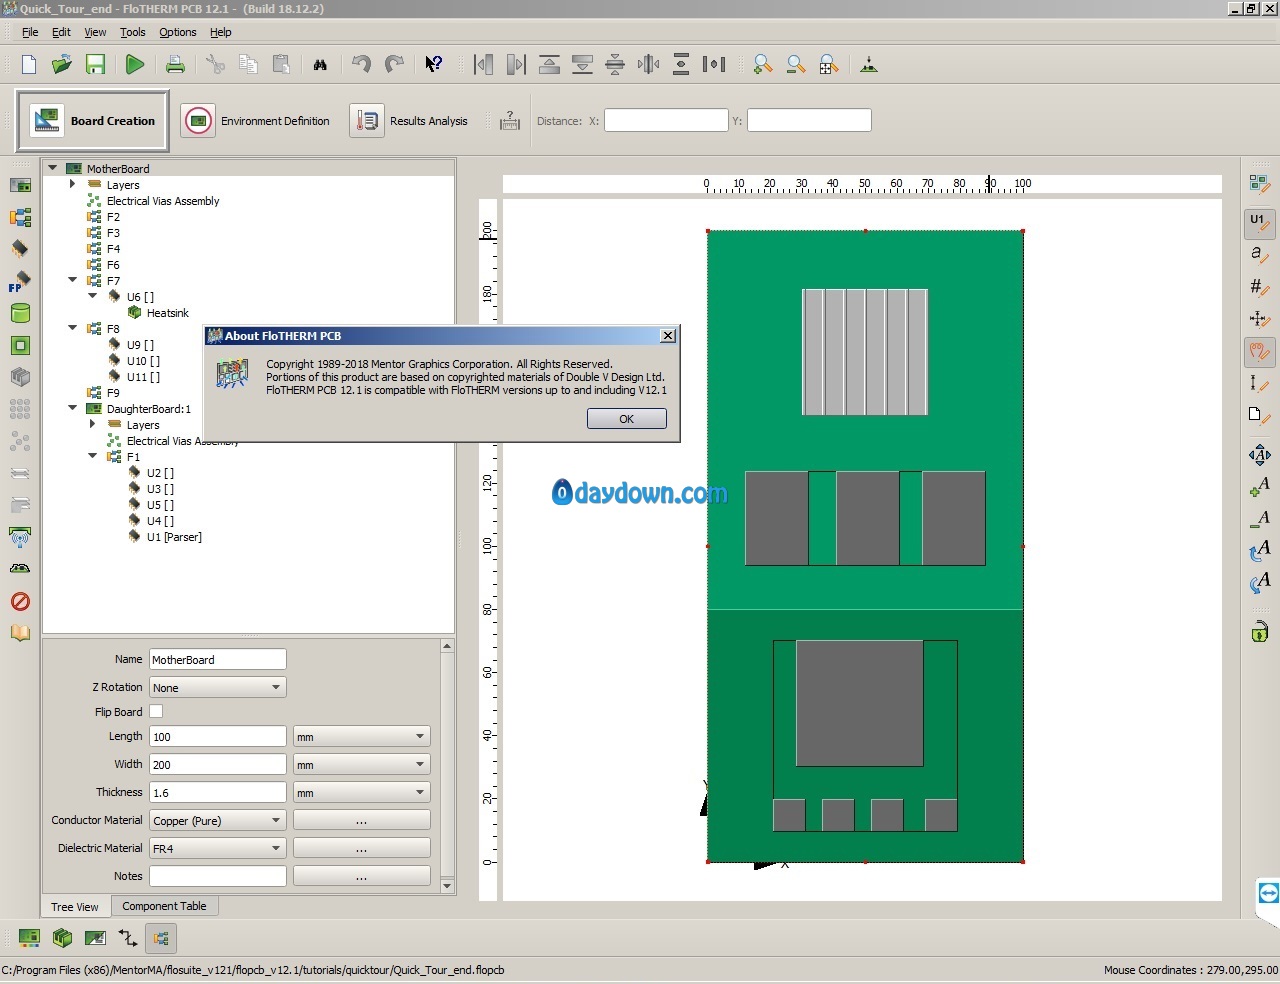
Task: Collapse the U6 [] node
Action: [92, 296]
